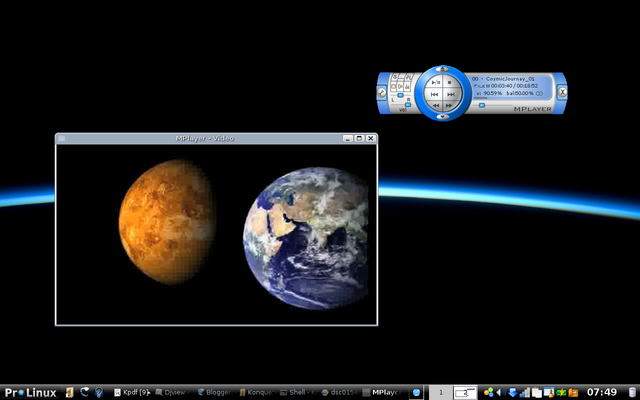Switch to Blogger window in taskbar
This screenshot has height=400, width=640.
(215, 392)
